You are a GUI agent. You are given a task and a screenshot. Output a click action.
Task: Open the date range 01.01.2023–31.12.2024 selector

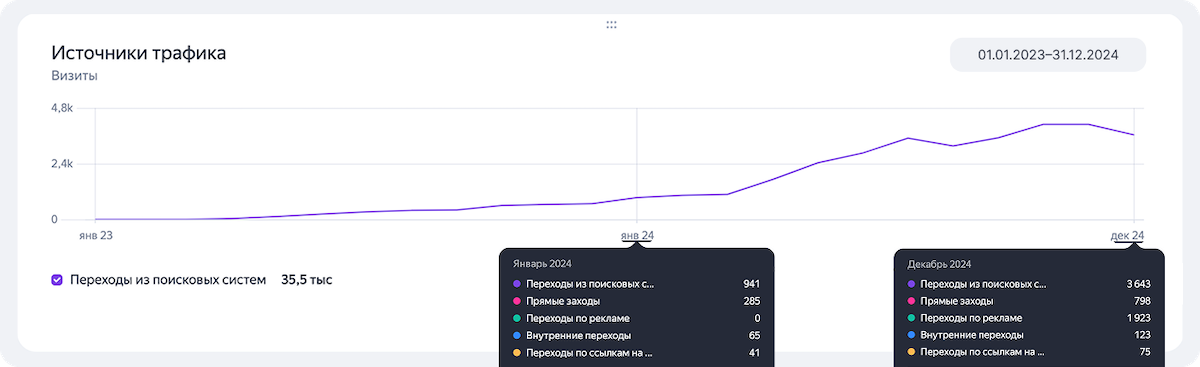(1048, 55)
